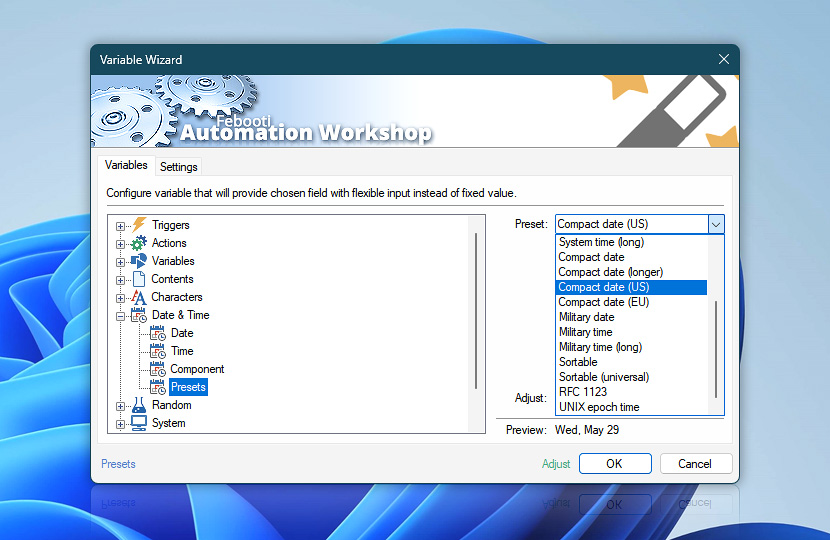The image size is (830, 540).
Task: Choose Sortable (universal) preset
Action: point(632,377)
